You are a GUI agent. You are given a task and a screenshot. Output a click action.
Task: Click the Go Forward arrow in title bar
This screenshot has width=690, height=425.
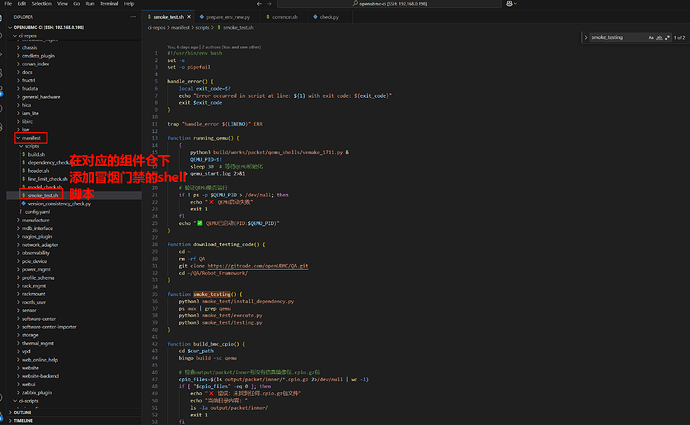pos(269,4)
